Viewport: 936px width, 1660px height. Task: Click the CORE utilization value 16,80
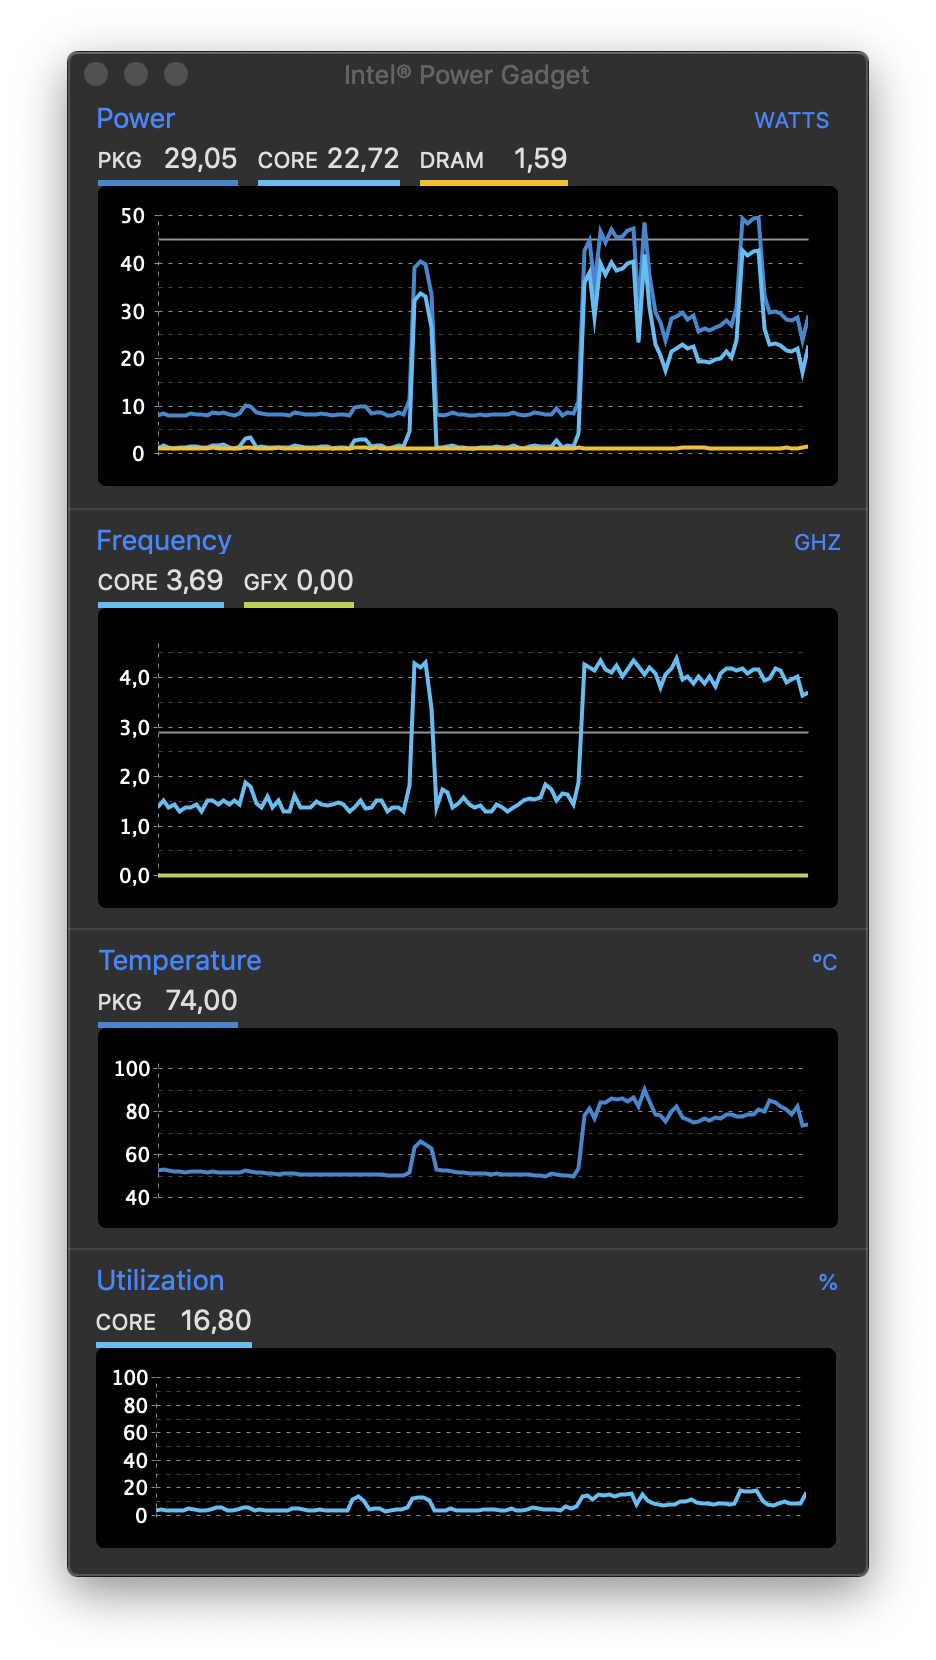tap(216, 1321)
